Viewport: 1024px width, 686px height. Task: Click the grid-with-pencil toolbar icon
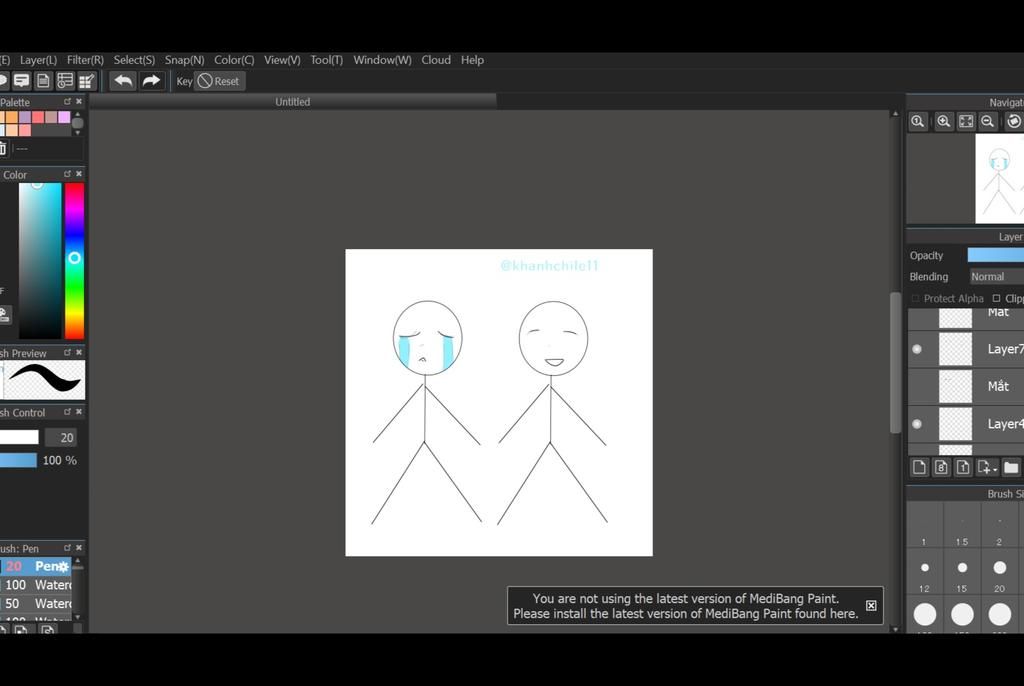(x=86, y=81)
